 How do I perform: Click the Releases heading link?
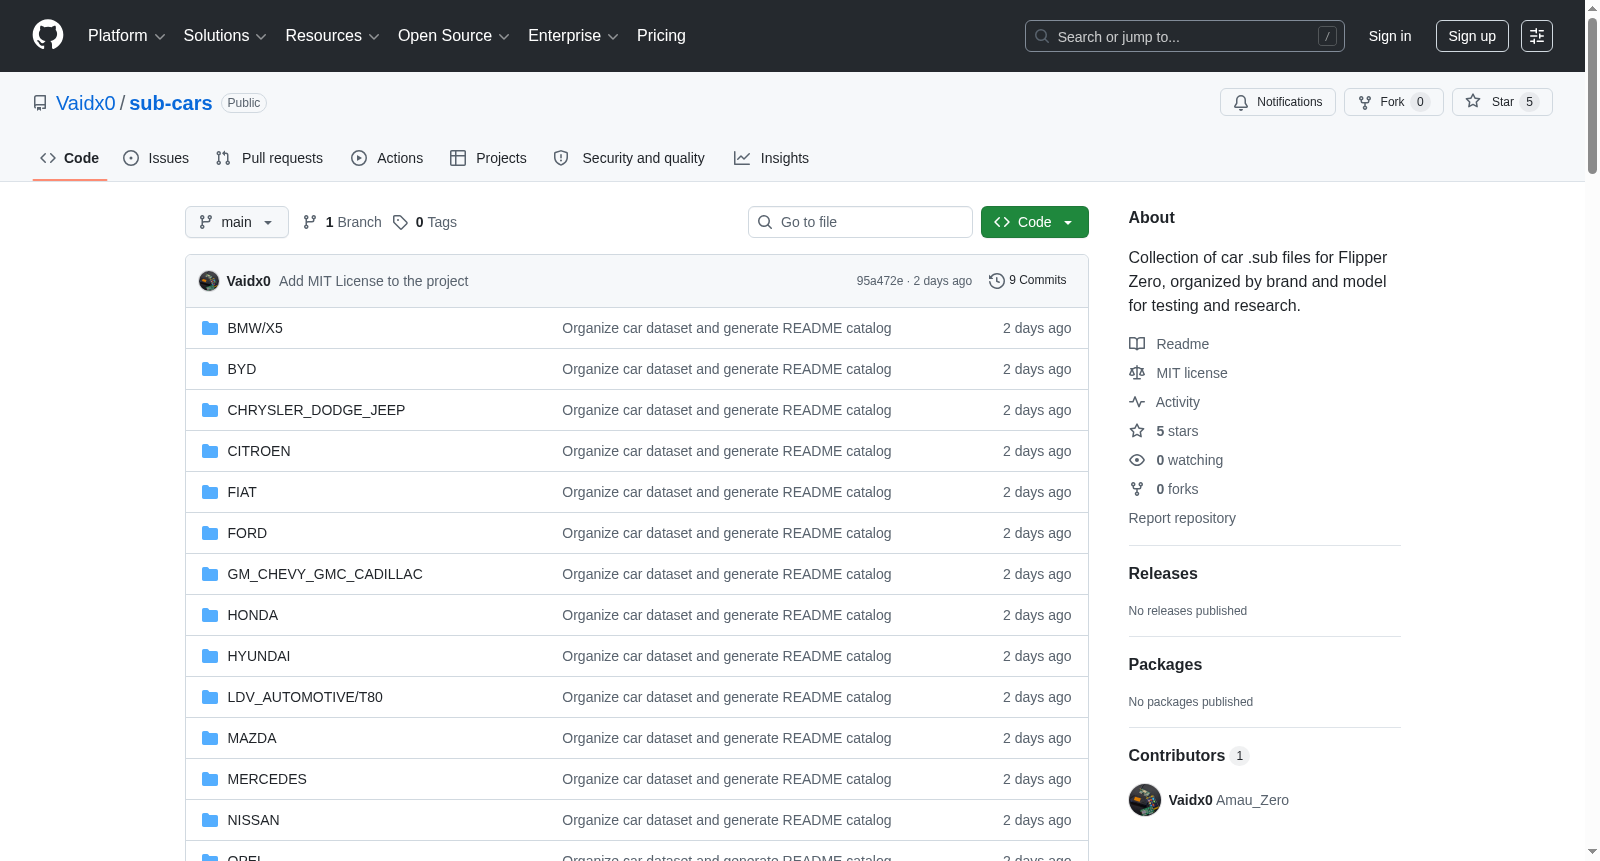click(1163, 574)
